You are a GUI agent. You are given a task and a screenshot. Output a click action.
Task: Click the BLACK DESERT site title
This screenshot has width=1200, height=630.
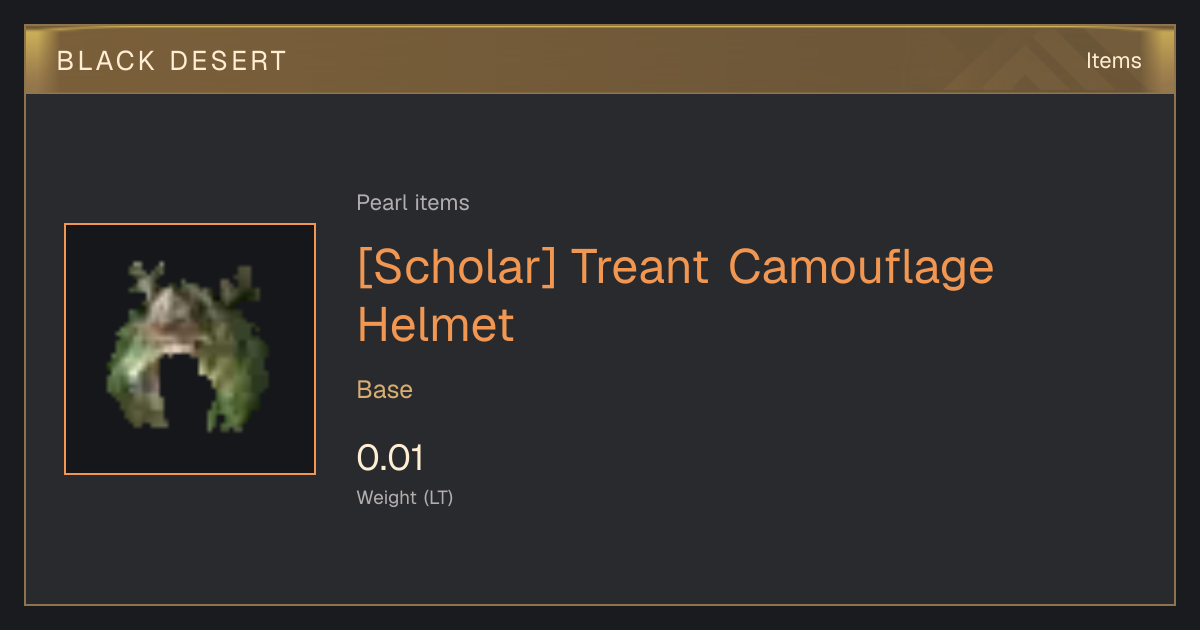[172, 61]
